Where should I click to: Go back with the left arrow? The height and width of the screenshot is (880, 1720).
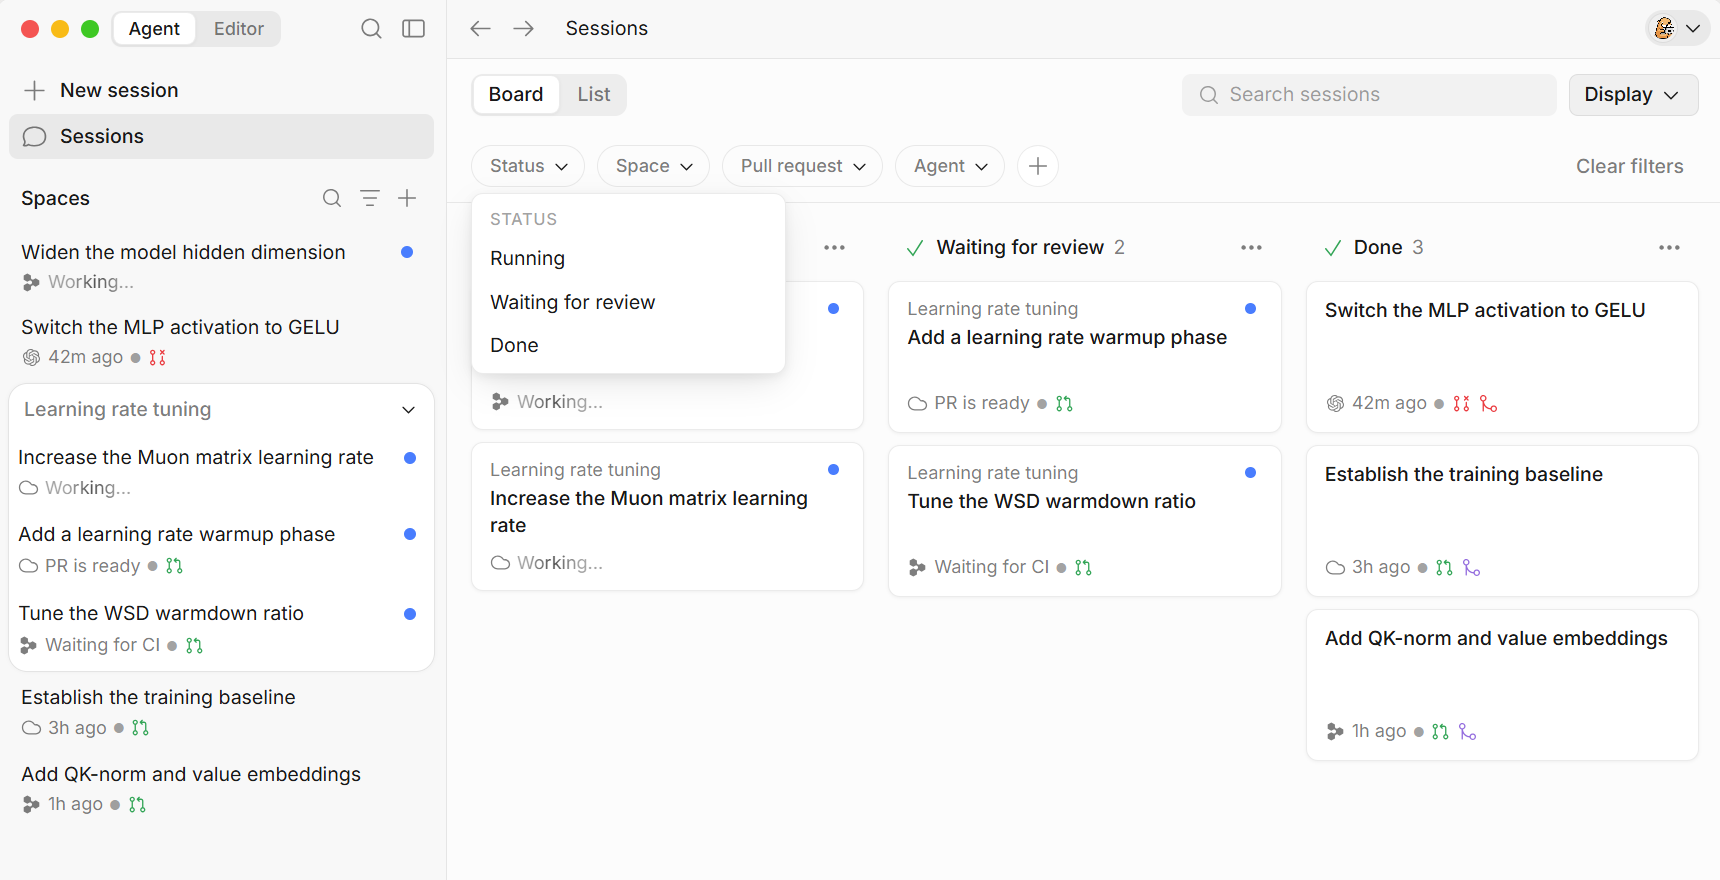481,29
